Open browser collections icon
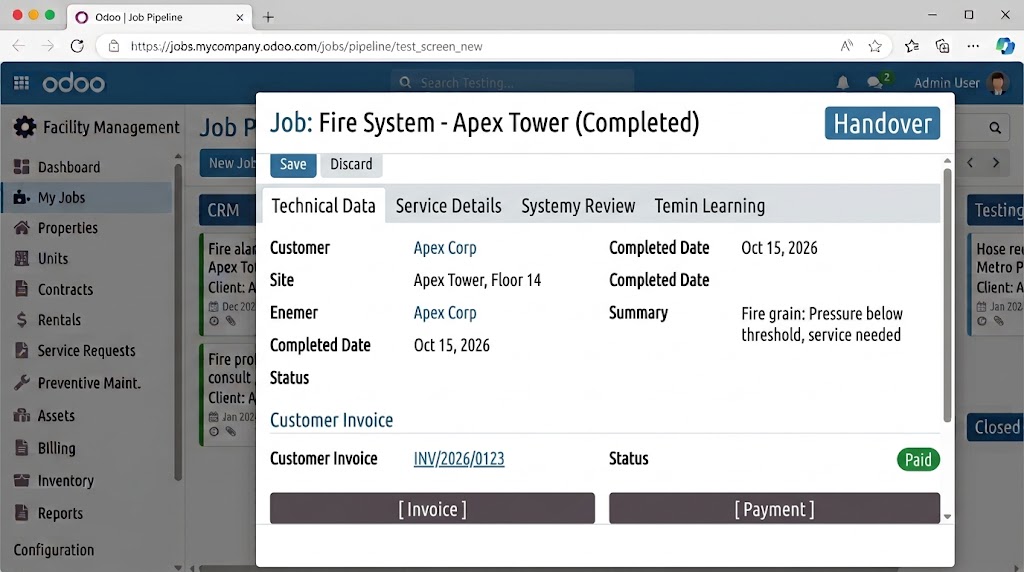This screenshot has width=1024, height=572. [x=942, y=46]
